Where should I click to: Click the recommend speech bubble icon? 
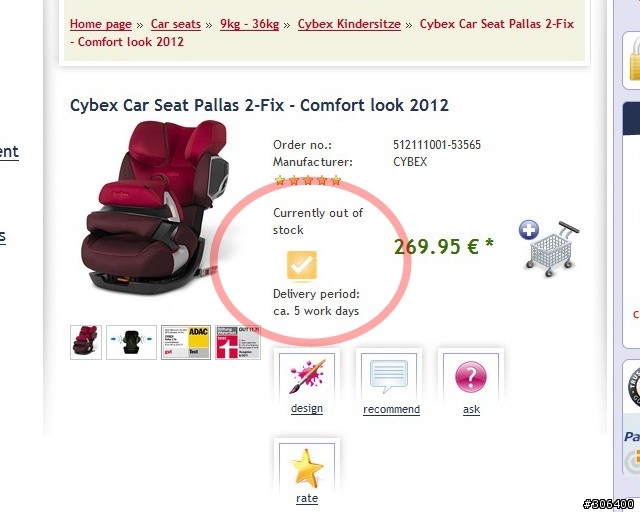pyautogui.click(x=389, y=376)
